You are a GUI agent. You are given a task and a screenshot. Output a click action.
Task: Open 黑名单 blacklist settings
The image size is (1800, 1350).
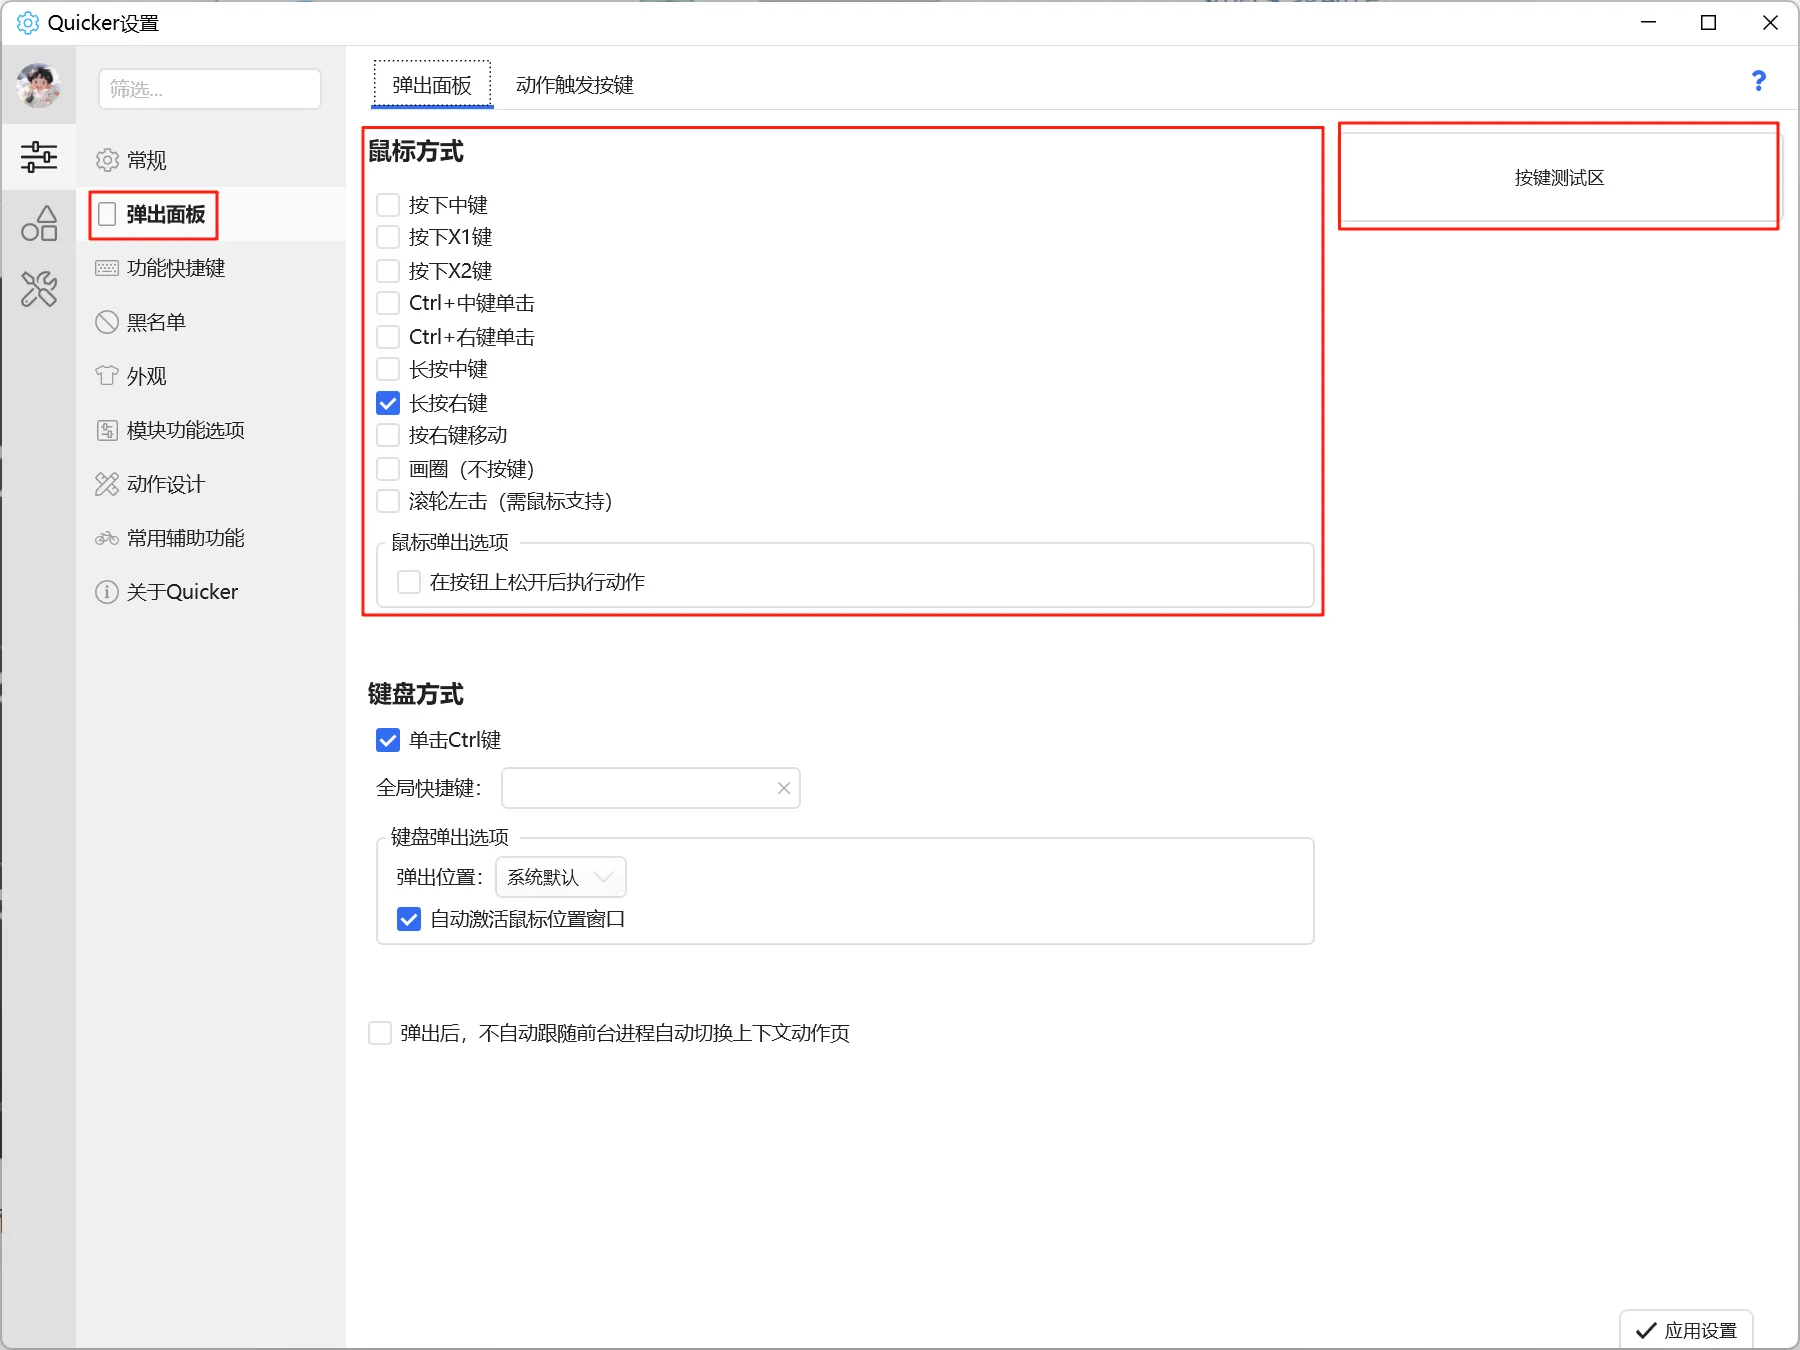click(156, 322)
